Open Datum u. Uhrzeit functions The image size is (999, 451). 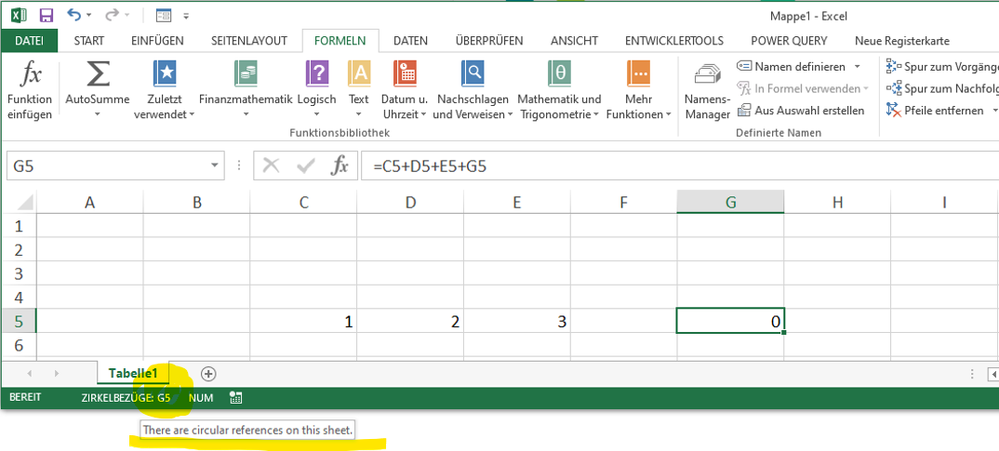pos(405,89)
